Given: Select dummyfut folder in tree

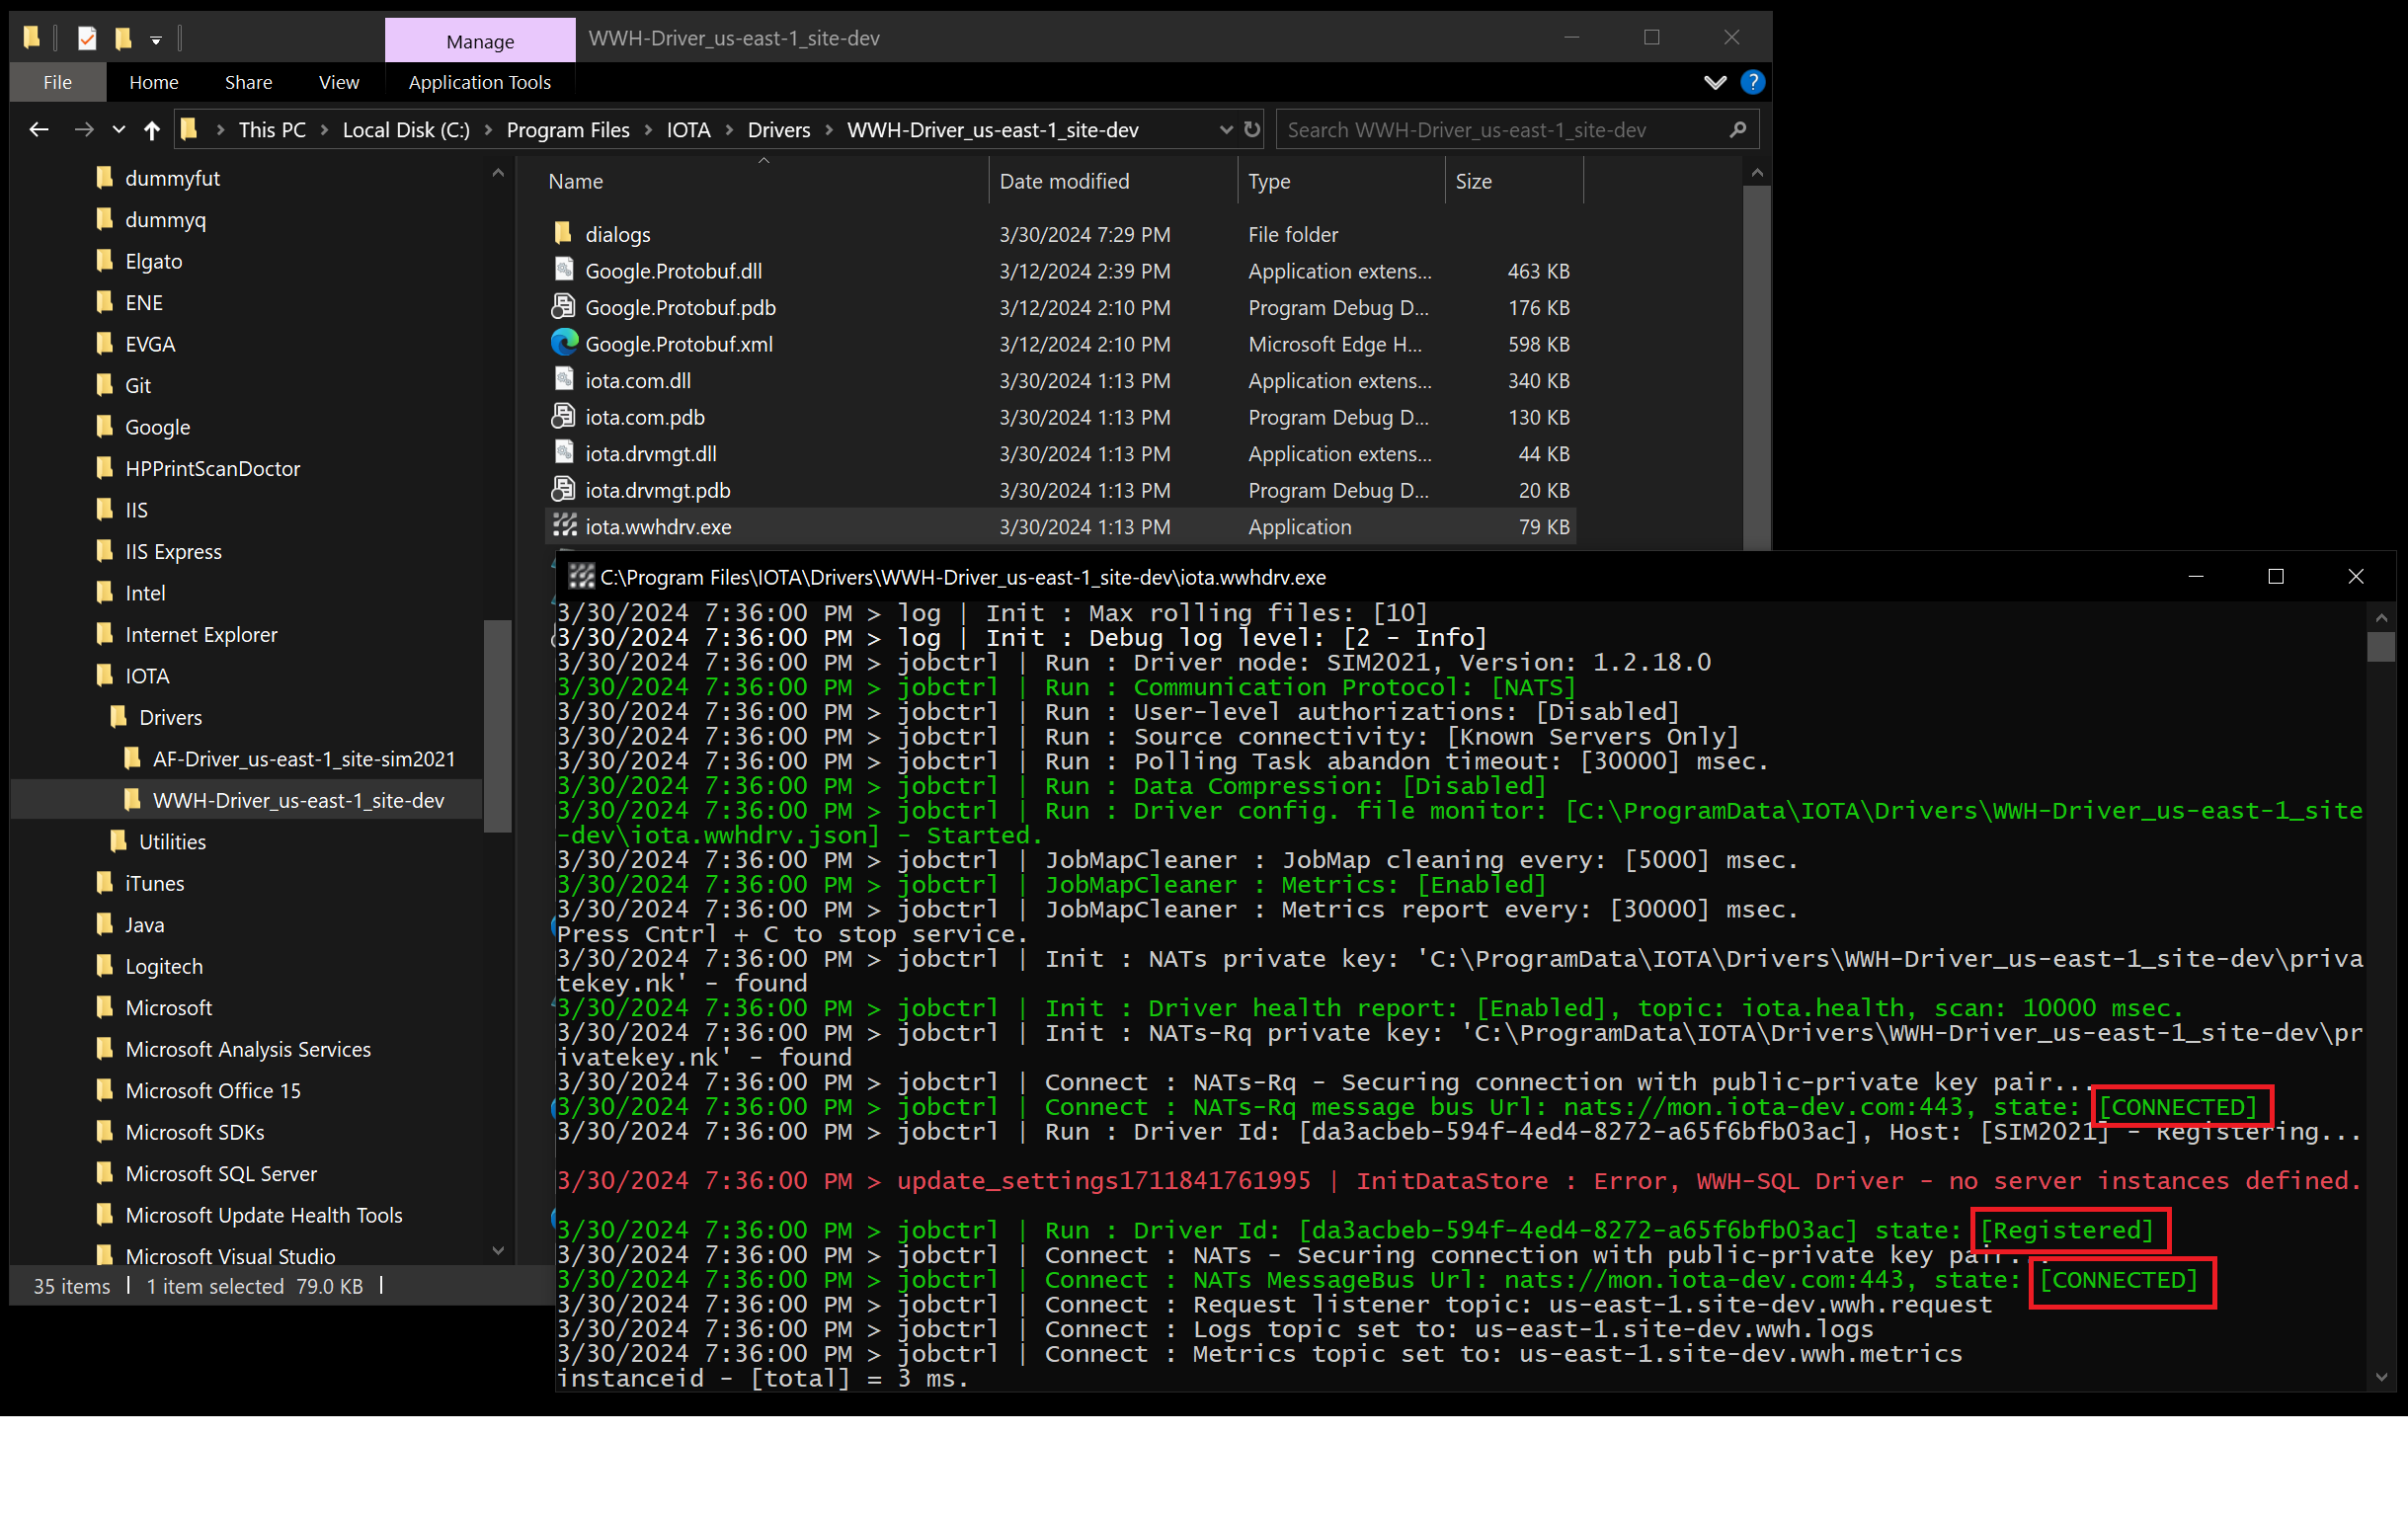Looking at the screenshot, I should click(172, 178).
